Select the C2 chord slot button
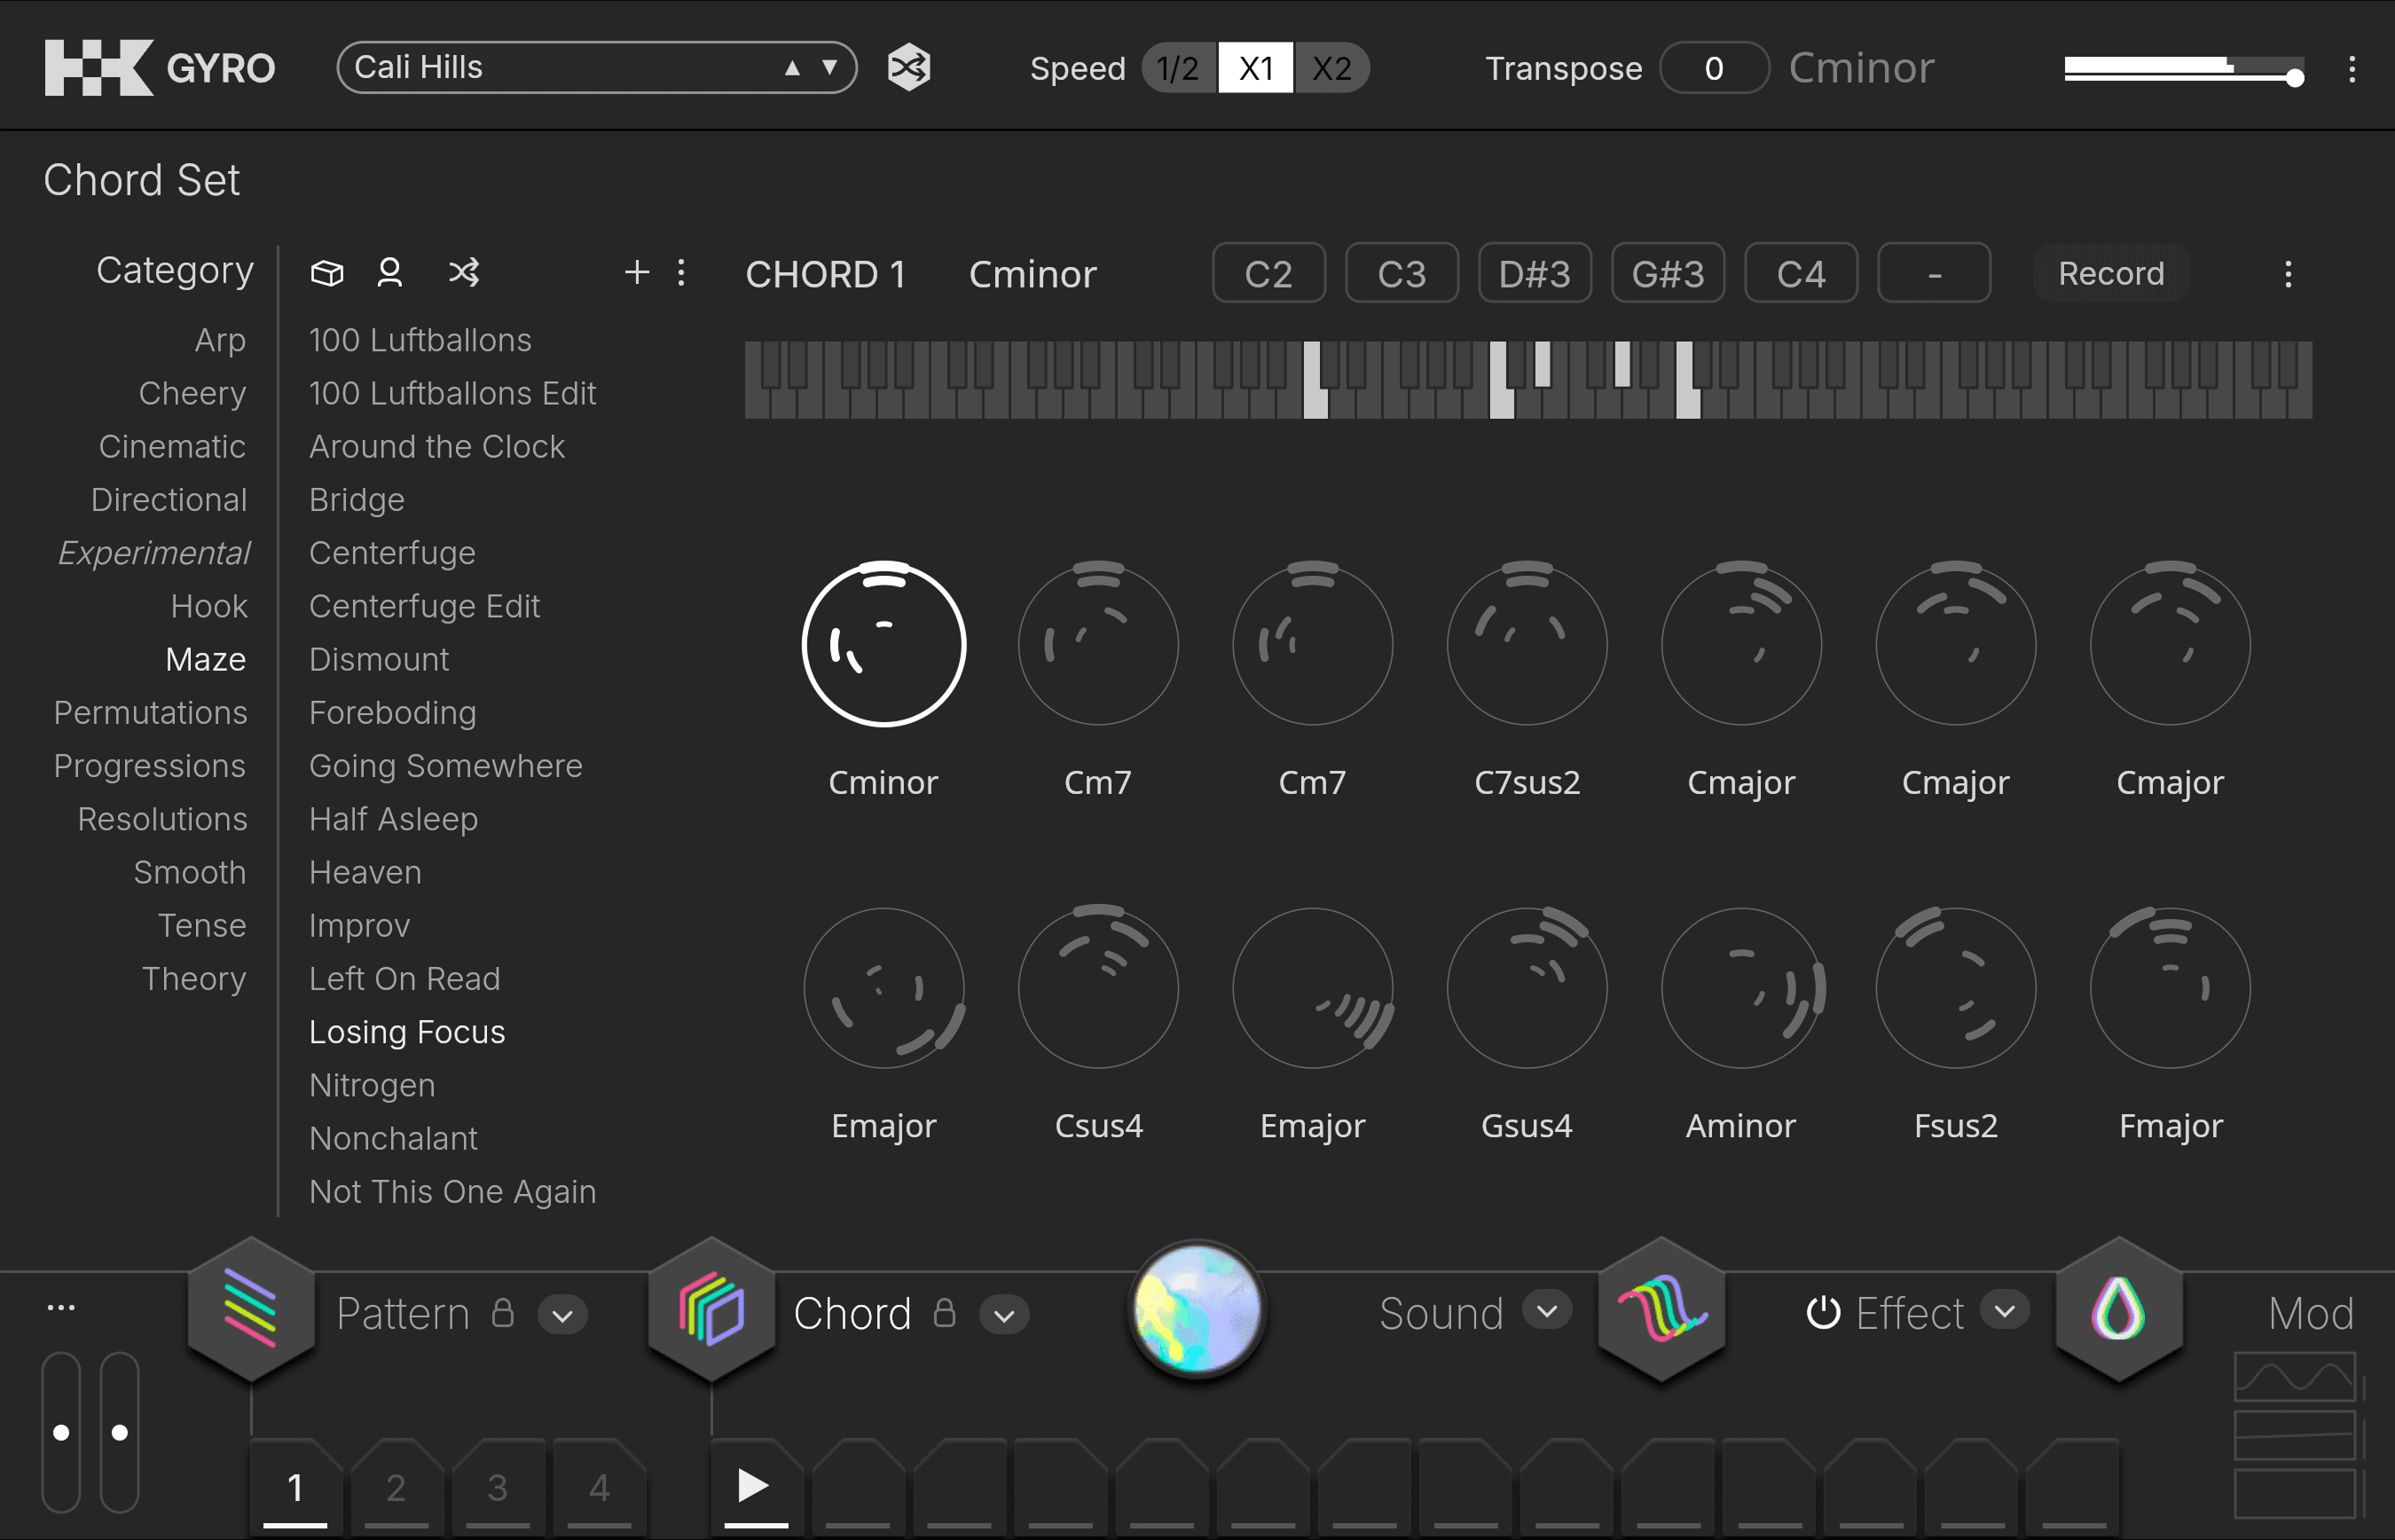2395x1540 pixels. tap(1268, 272)
